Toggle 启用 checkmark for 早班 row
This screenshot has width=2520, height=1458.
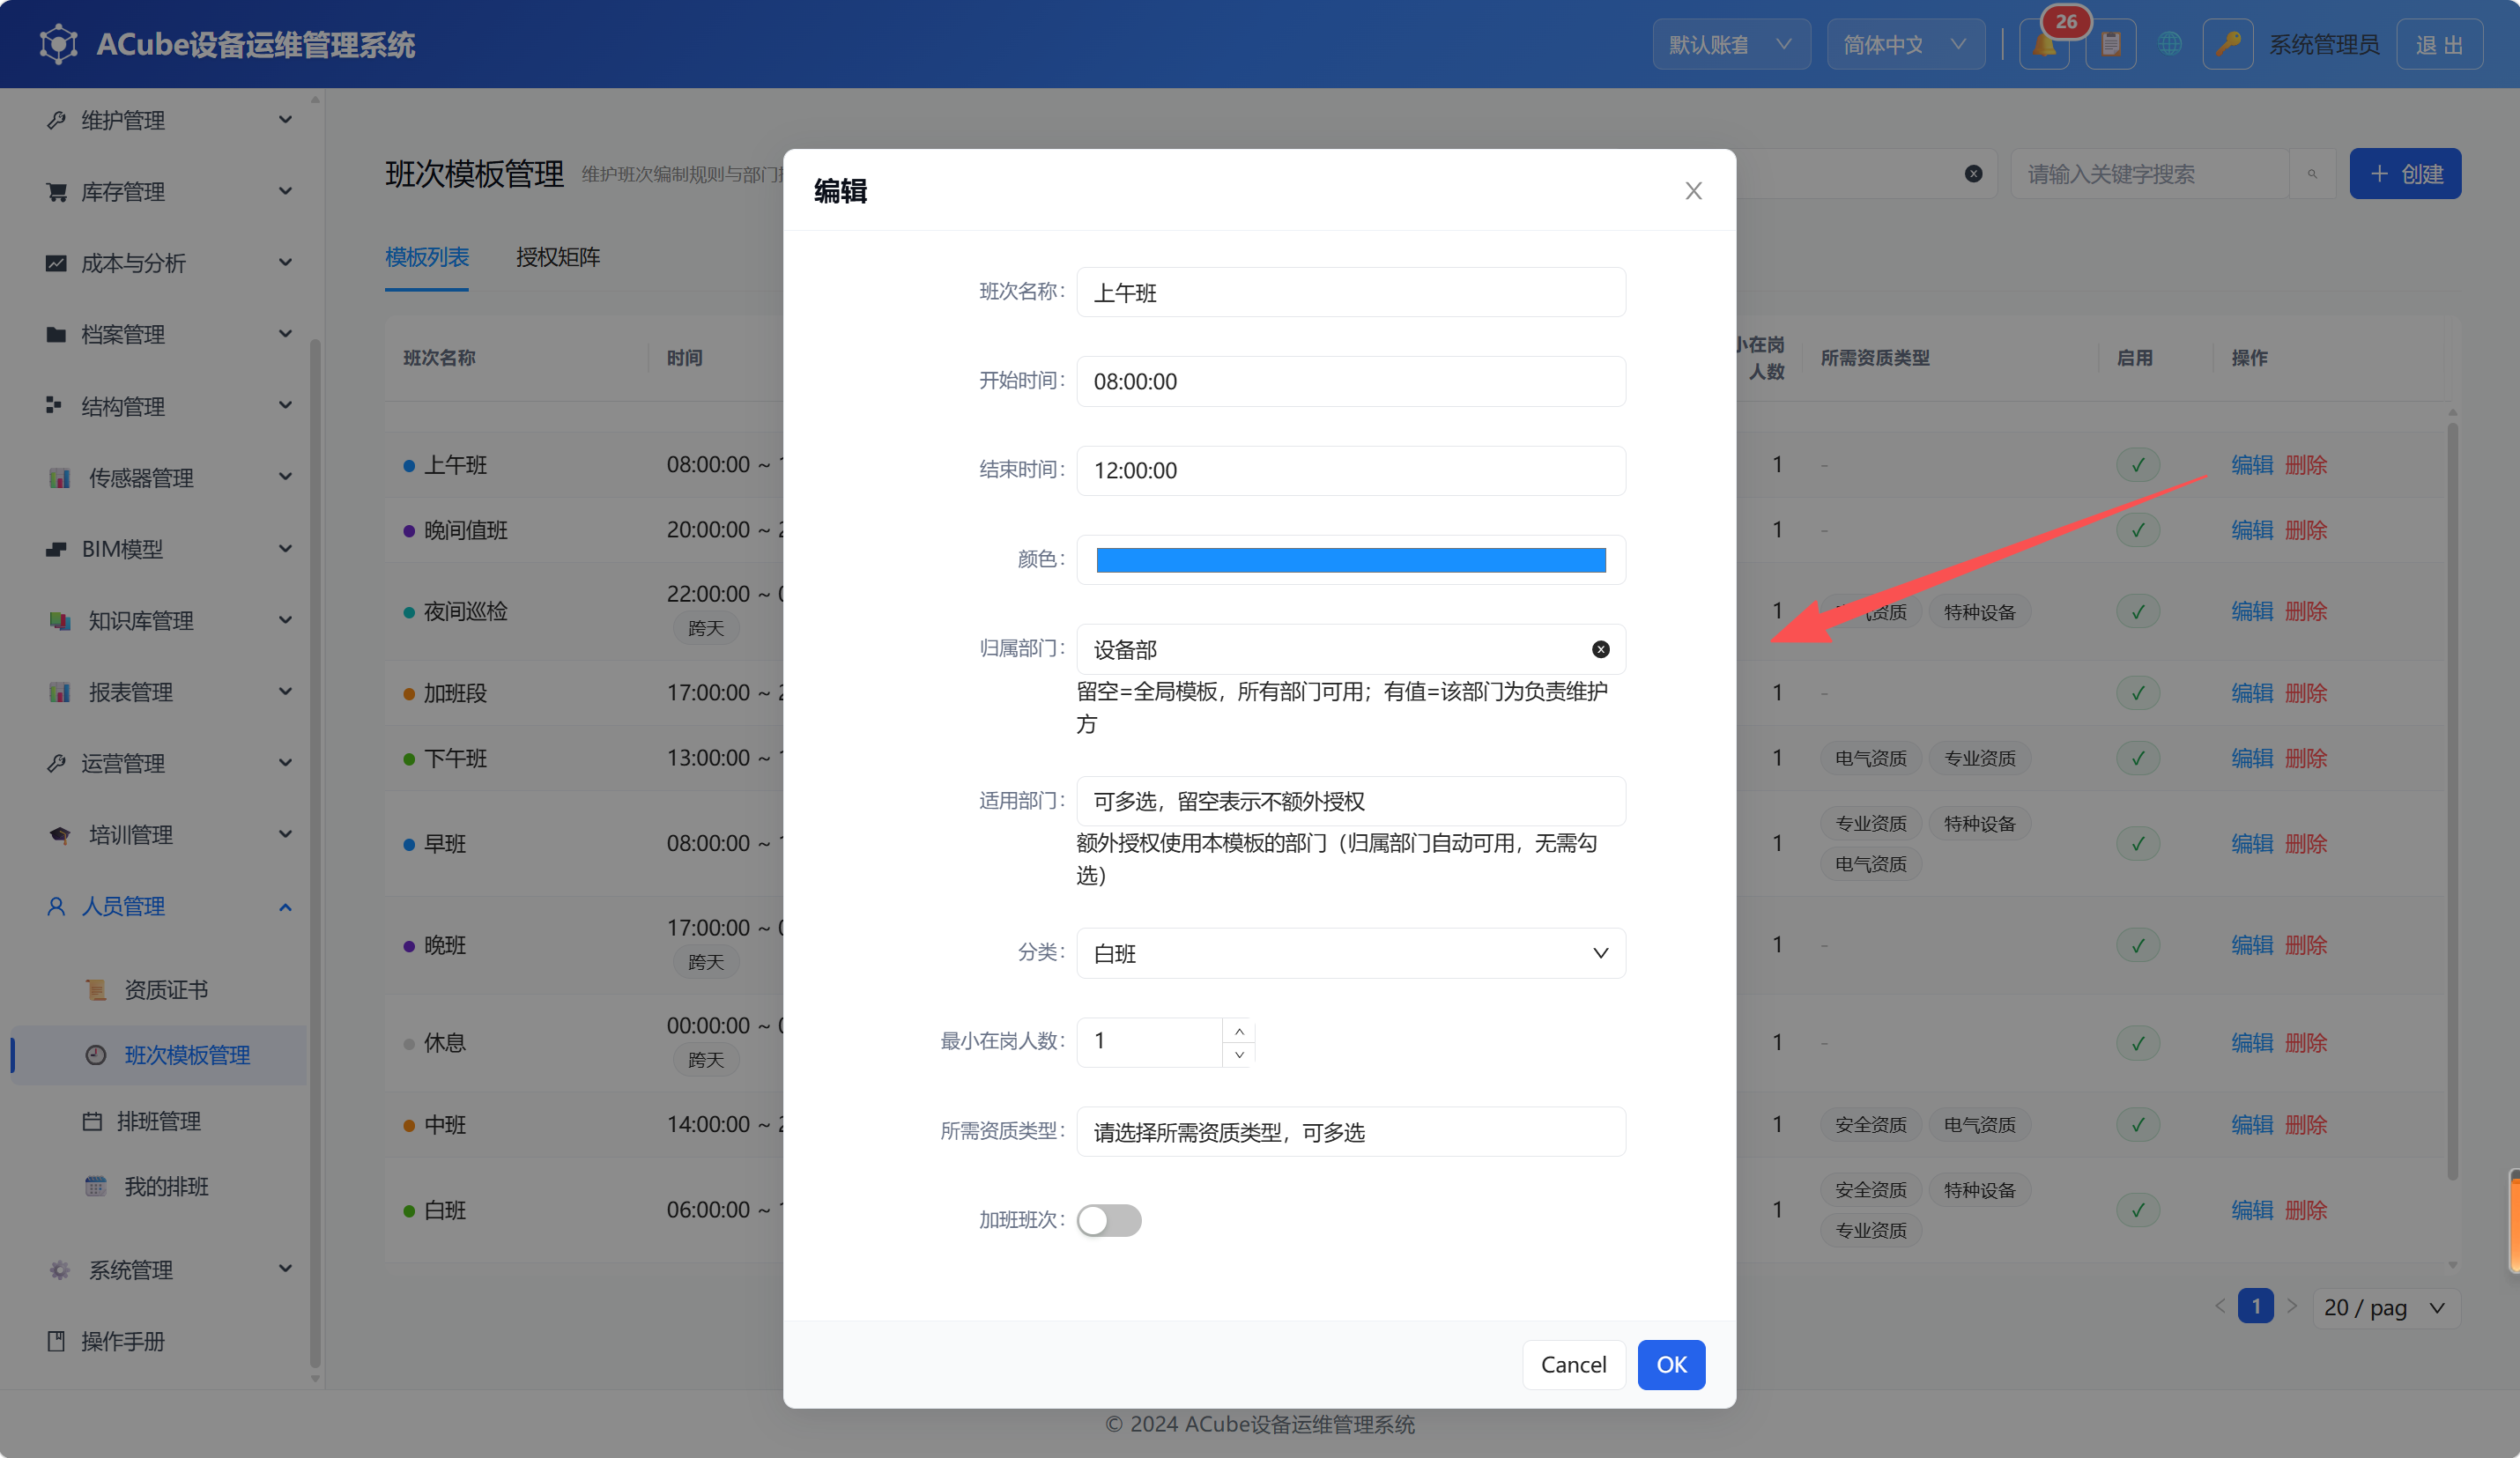2138,844
